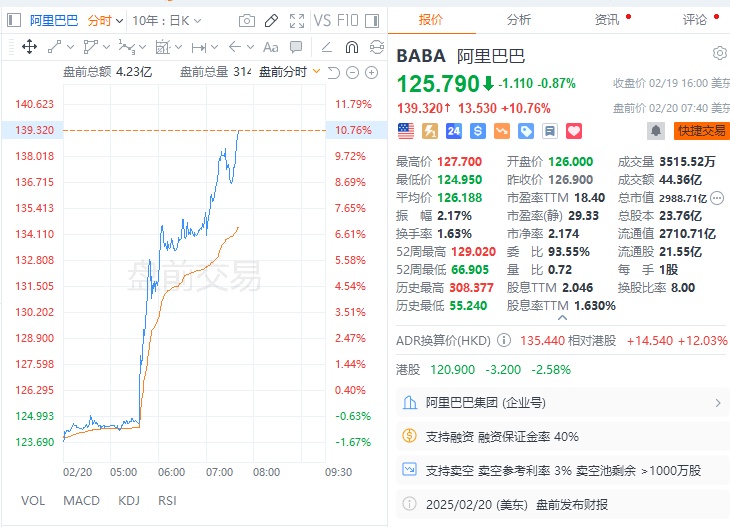Click the price alert bell icon
Screen dimensions: 730x527
[x=656, y=130]
